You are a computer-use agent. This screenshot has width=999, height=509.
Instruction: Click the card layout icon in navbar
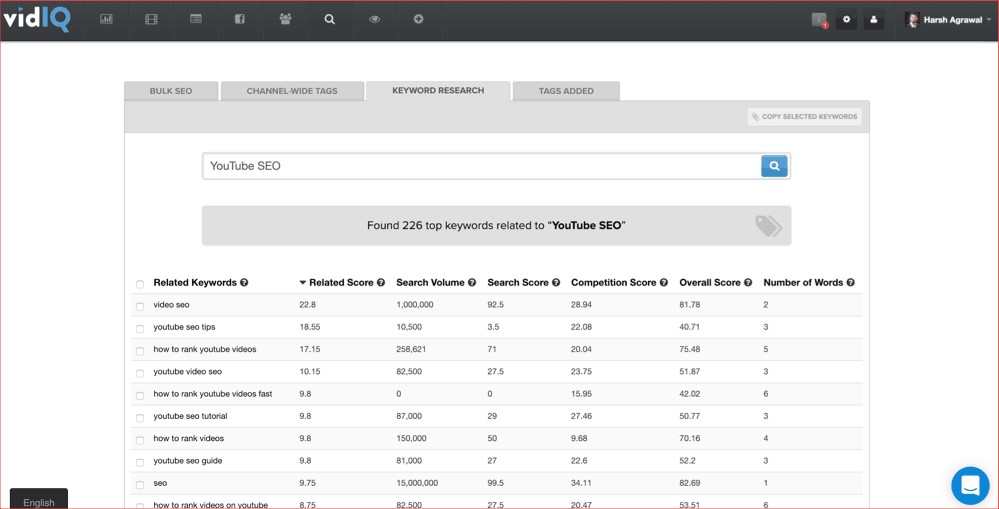196,20
